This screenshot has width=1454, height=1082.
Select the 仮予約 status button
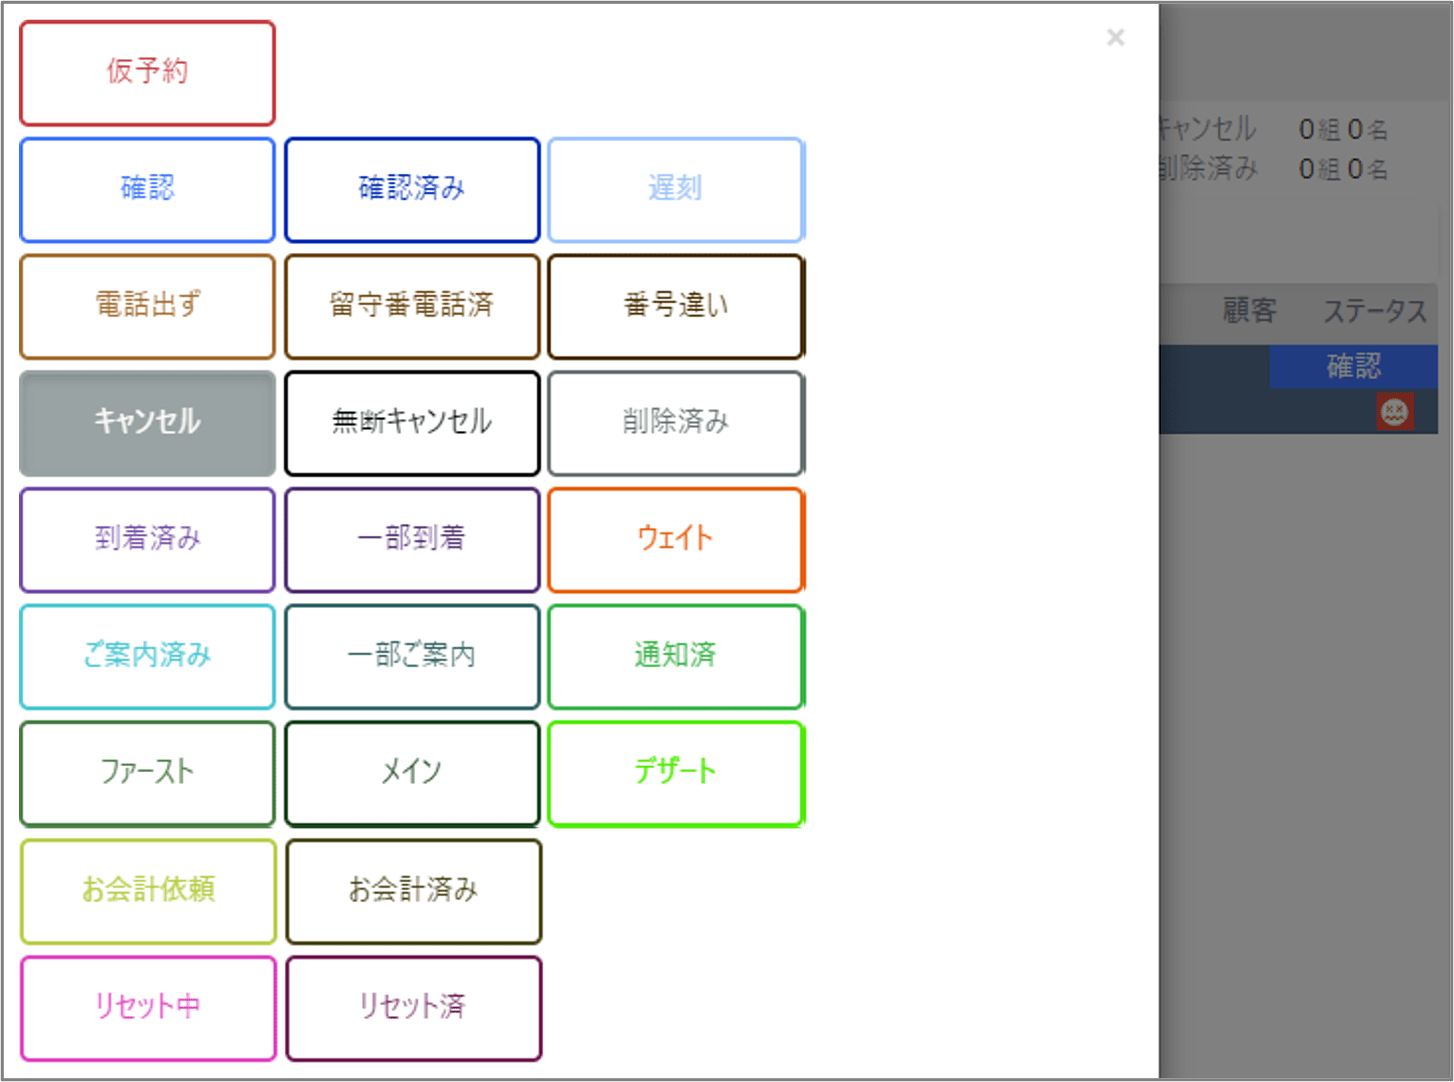click(147, 73)
